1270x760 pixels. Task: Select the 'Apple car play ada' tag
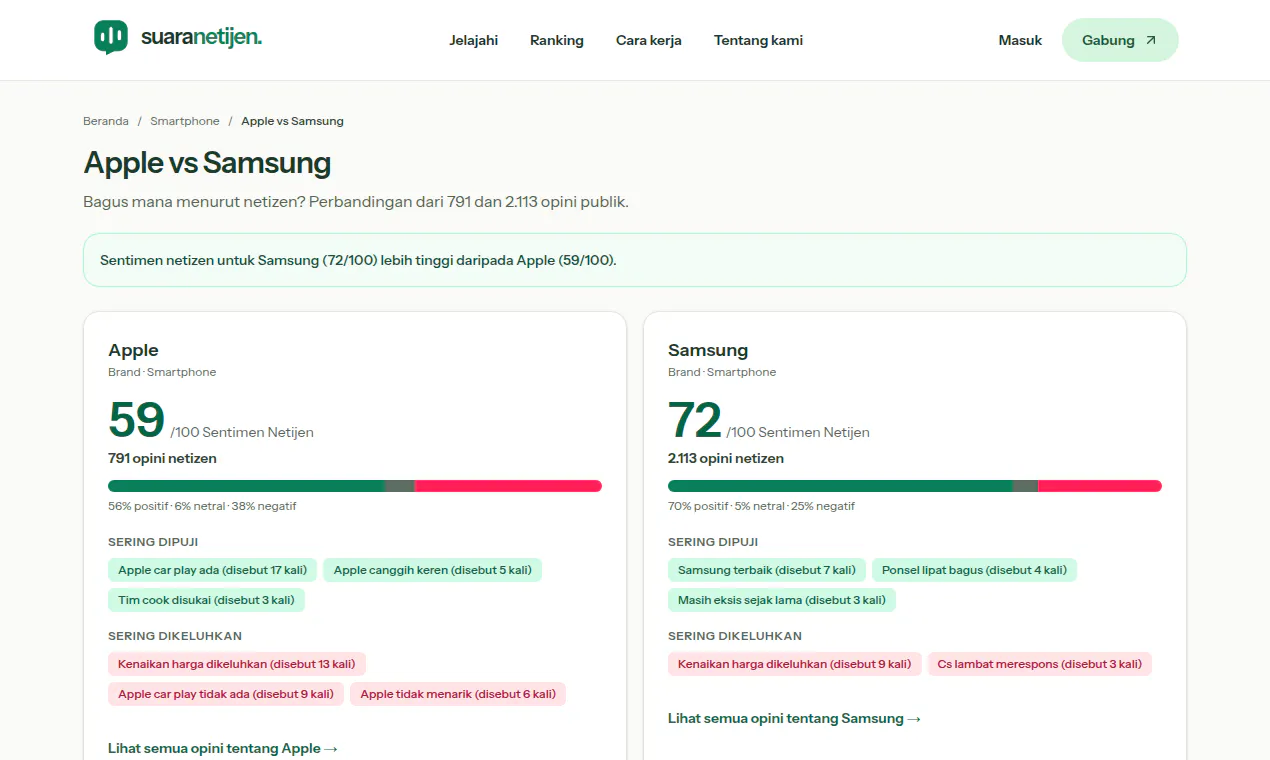pyautogui.click(x=213, y=570)
